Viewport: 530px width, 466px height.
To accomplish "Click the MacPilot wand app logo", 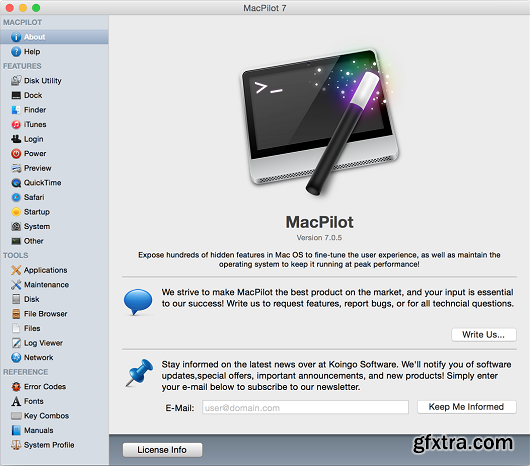I will coord(320,122).
